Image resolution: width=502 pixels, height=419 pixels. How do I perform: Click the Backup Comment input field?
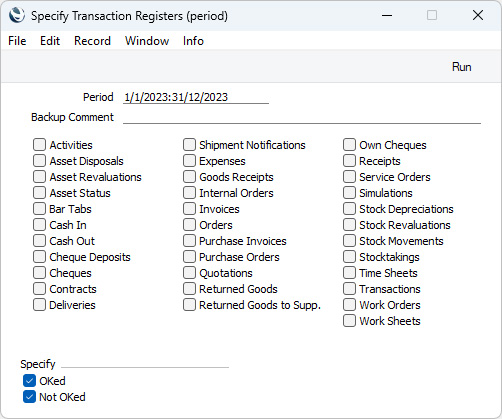pos(302,117)
